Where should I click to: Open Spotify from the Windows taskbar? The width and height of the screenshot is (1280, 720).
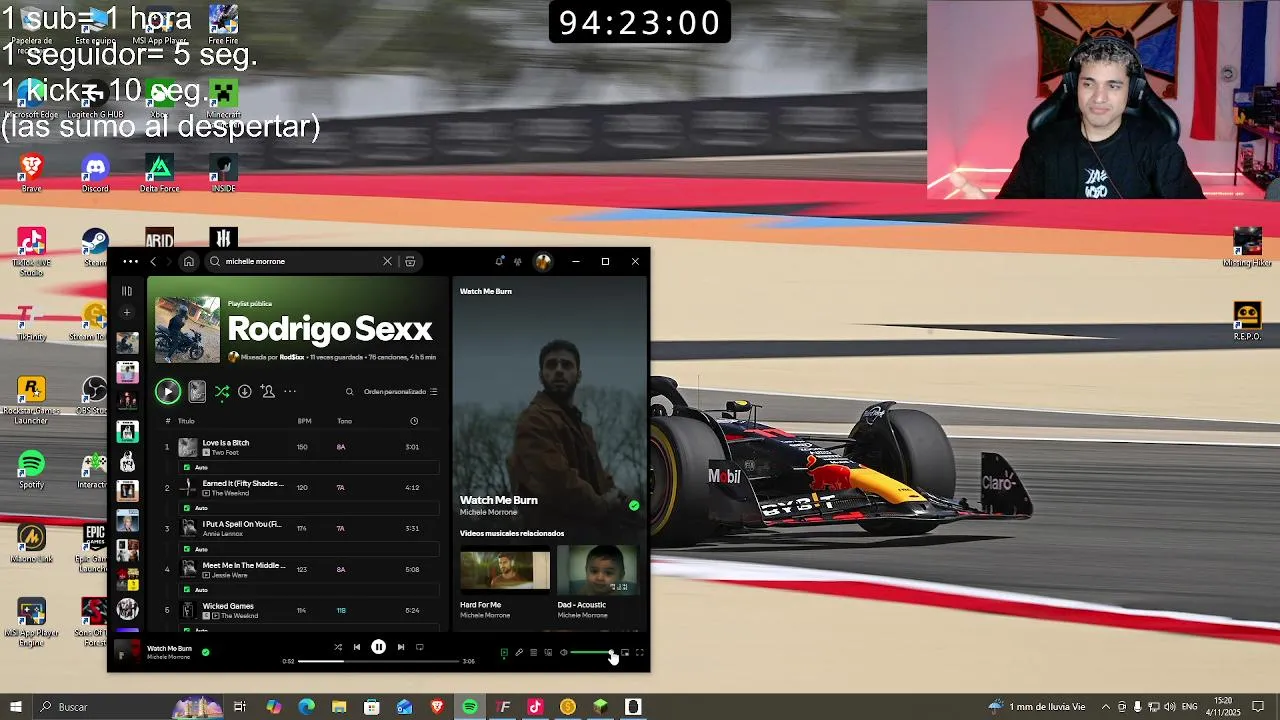[470, 707]
